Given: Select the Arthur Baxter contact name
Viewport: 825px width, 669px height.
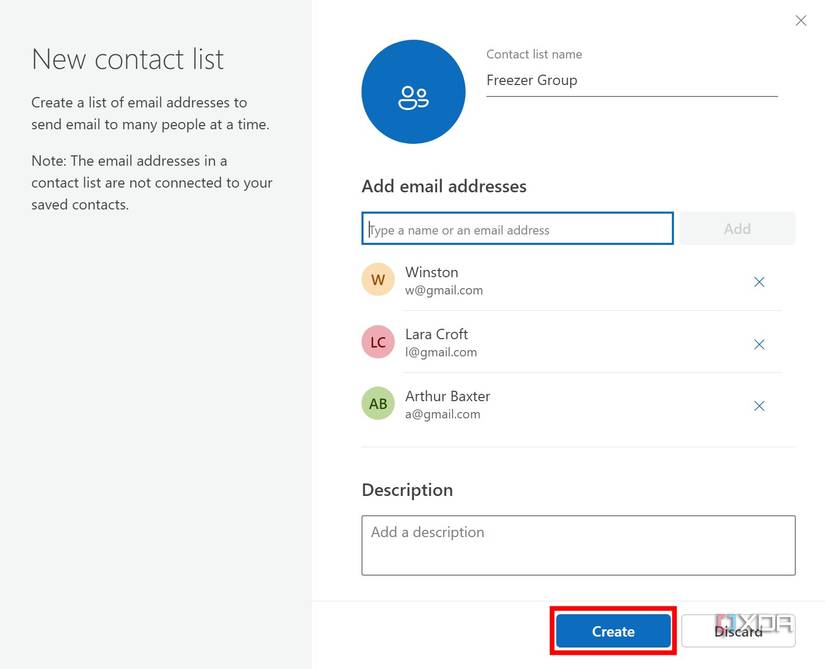Looking at the screenshot, I should (x=447, y=396).
